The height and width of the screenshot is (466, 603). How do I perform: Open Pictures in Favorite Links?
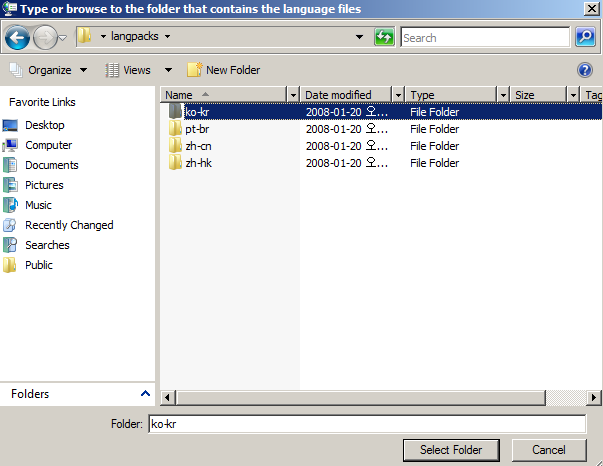tap(44, 185)
